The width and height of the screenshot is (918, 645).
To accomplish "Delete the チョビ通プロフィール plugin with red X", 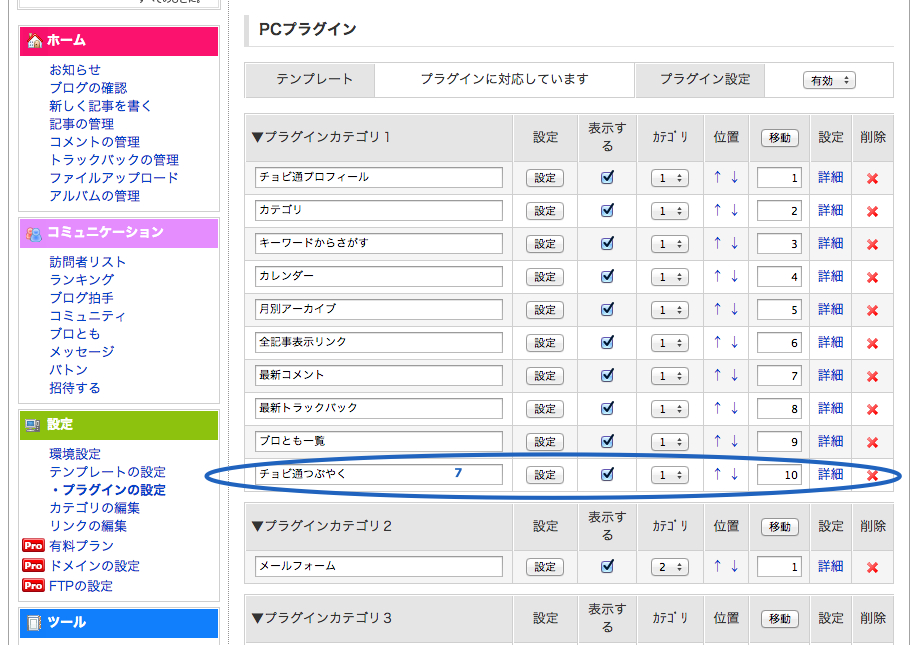I will (x=872, y=179).
